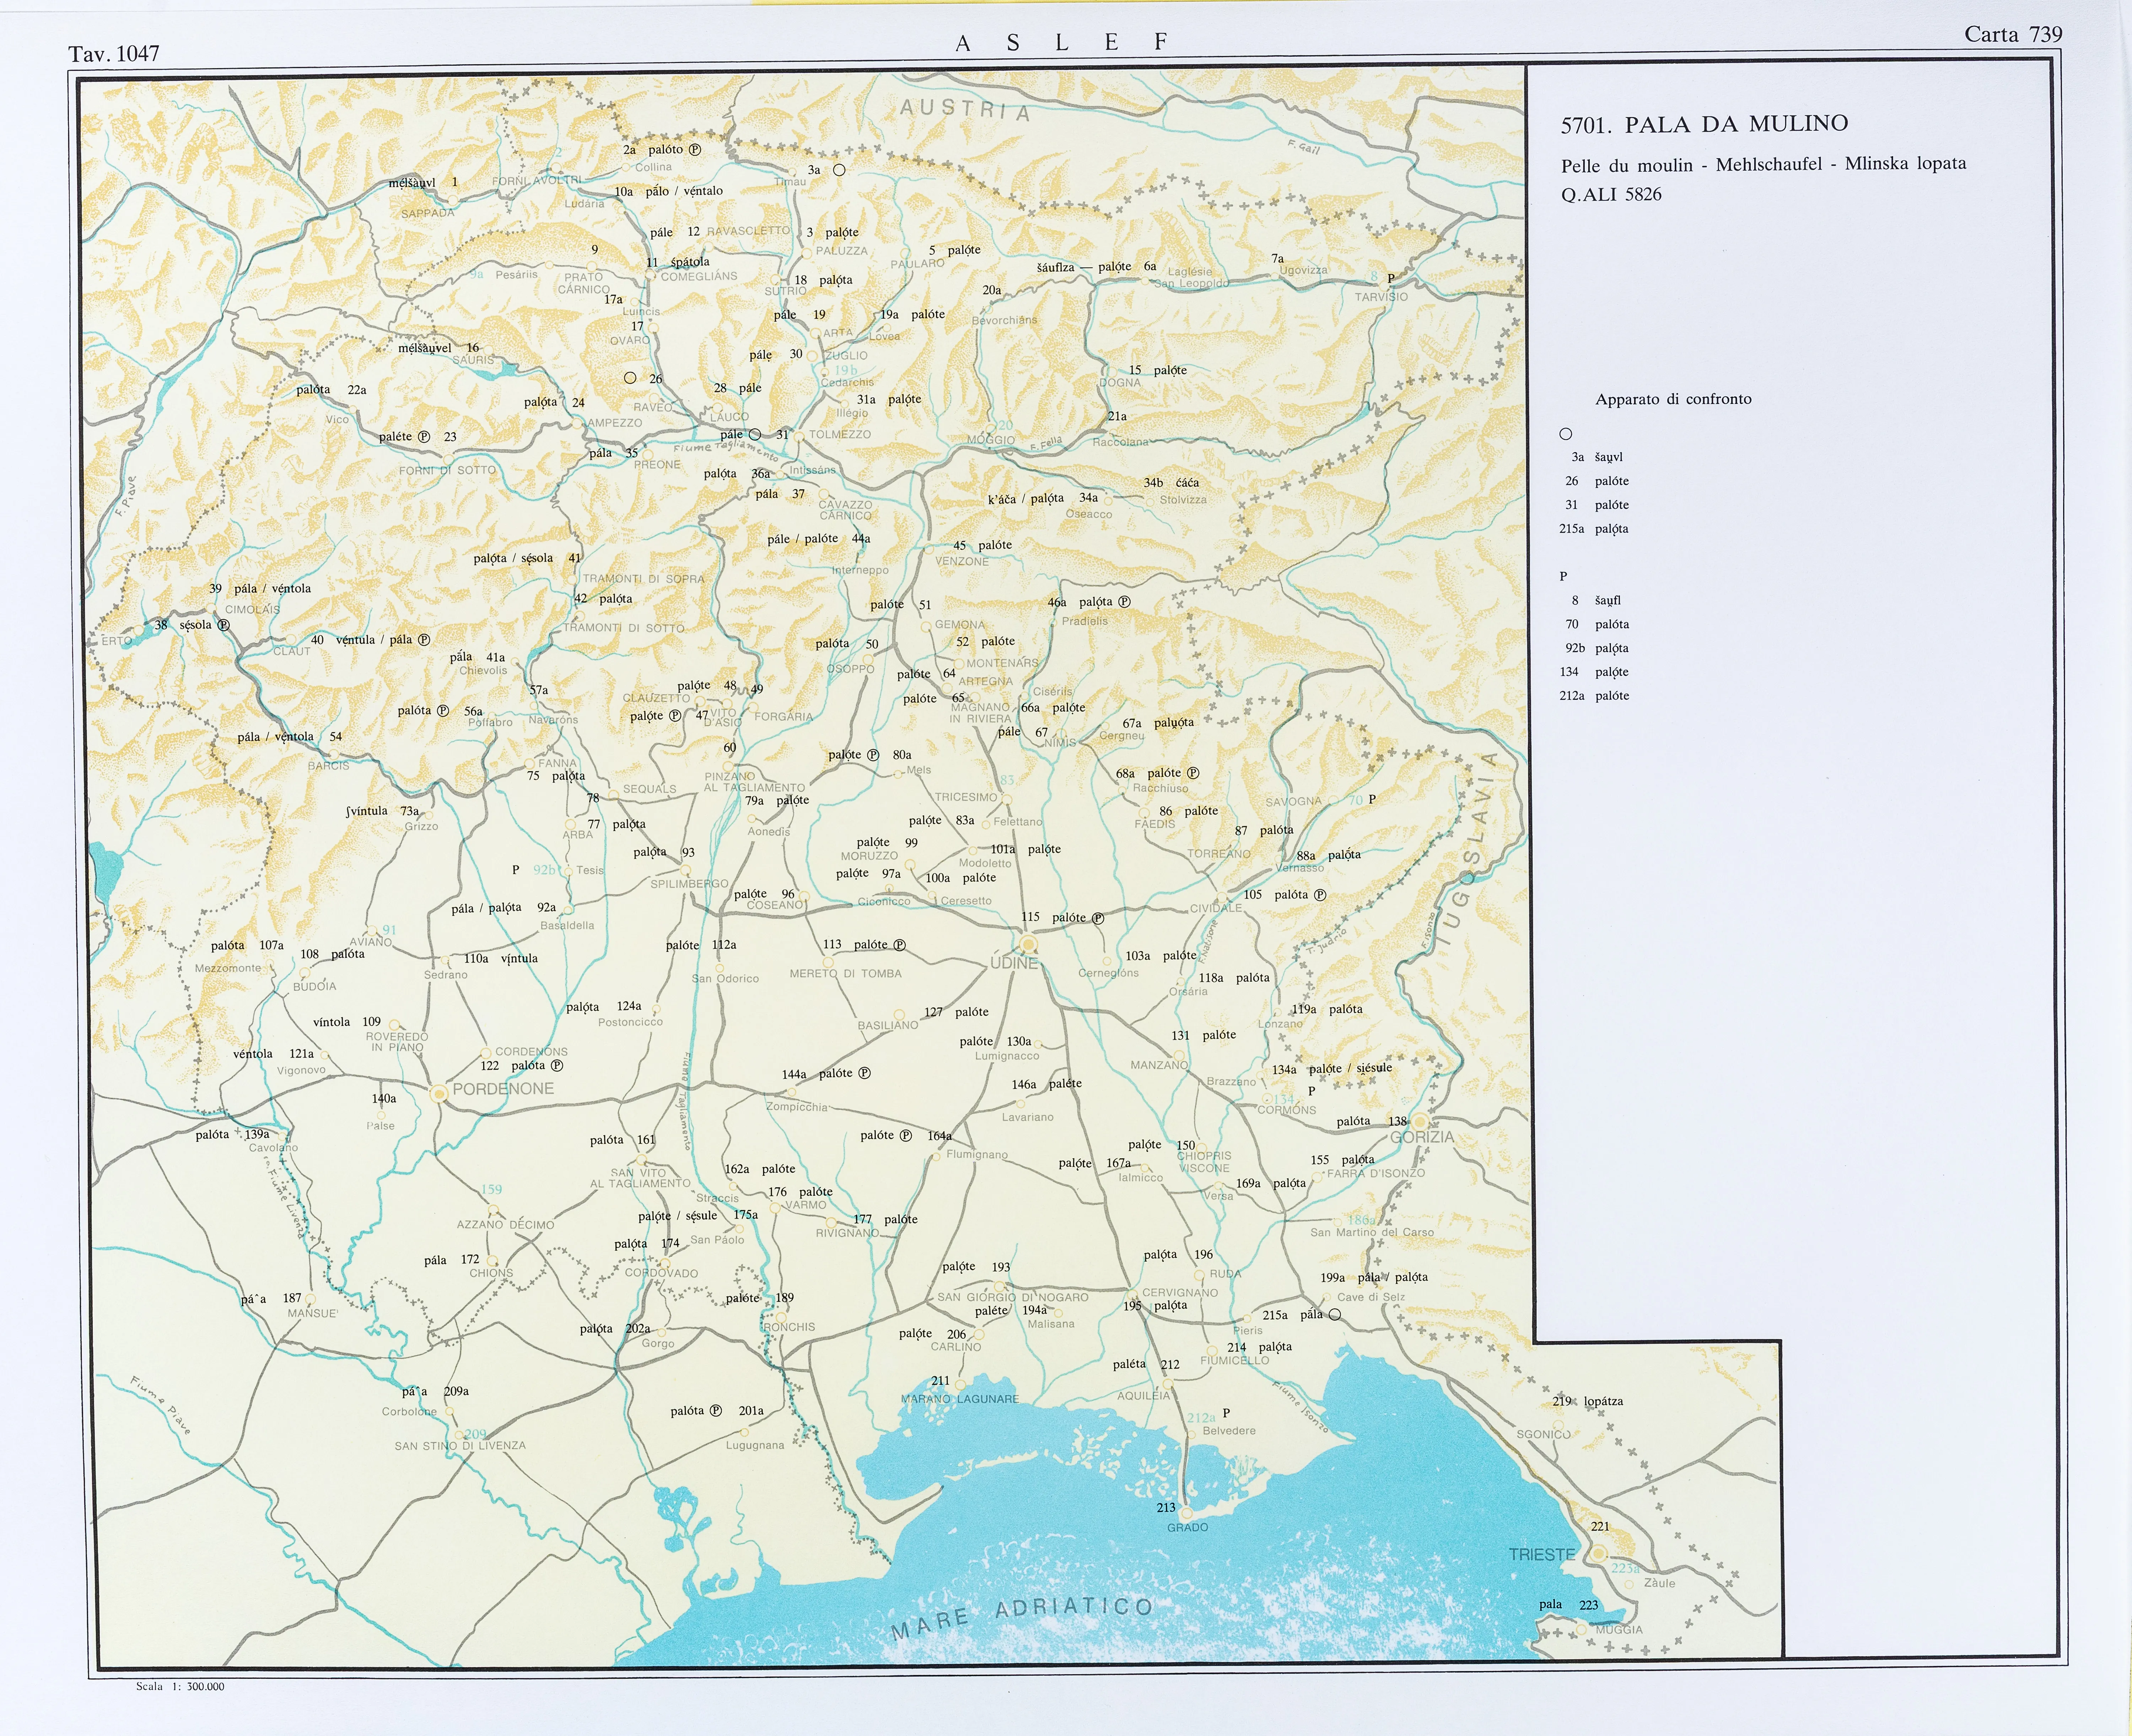Click the Pordenone city marker circle
This screenshot has height=1736, width=2132.
coord(438,1094)
